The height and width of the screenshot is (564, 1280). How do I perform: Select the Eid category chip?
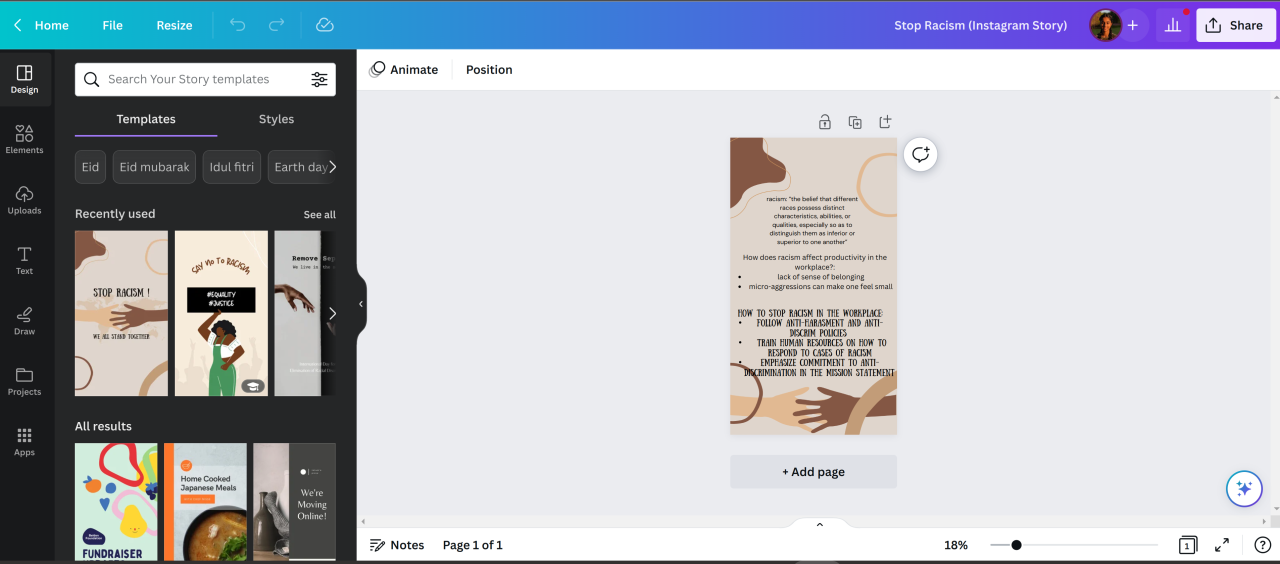(x=90, y=167)
